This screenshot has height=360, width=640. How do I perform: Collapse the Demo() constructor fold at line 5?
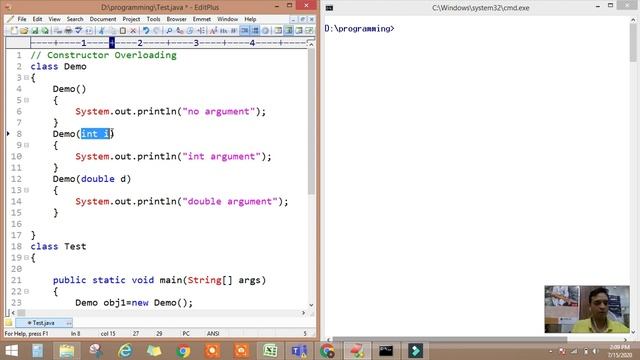27,100
